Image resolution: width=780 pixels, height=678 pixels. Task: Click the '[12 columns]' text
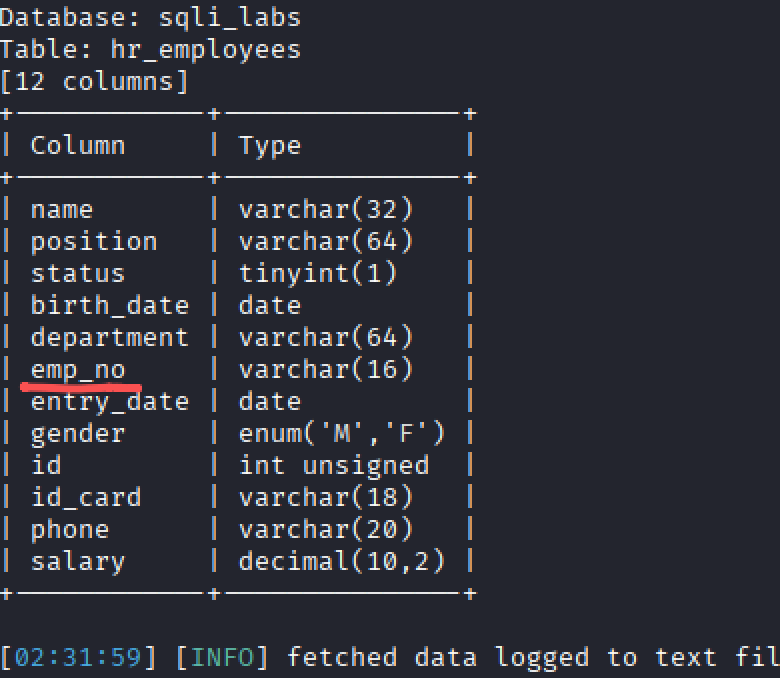pos(94,81)
